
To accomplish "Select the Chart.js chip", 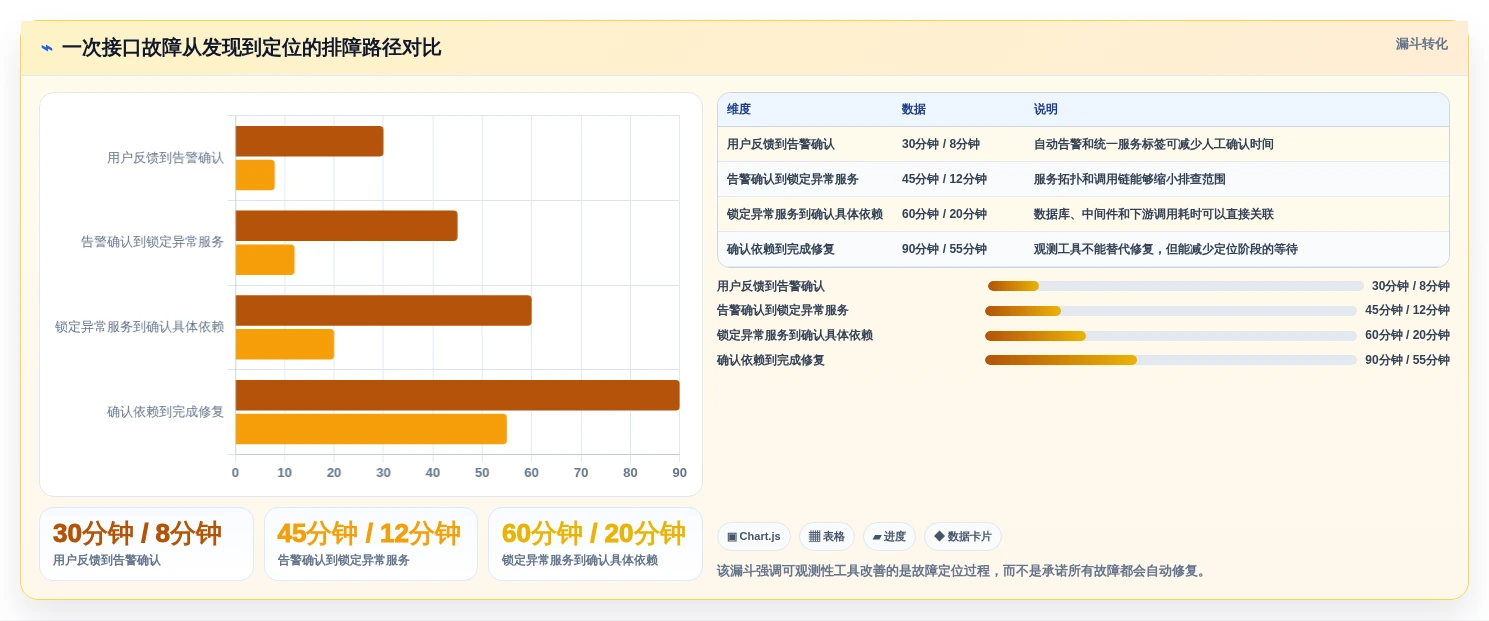I will pyautogui.click(x=754, y=537).
